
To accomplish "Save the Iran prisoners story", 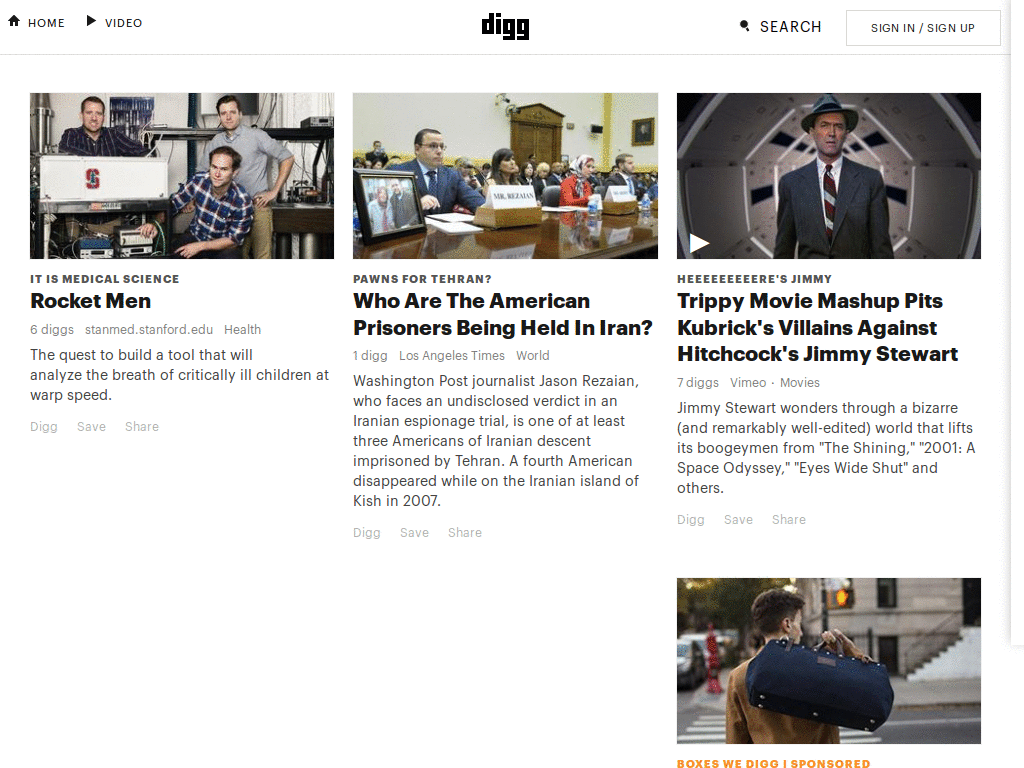I will click(x=414, y=532).
